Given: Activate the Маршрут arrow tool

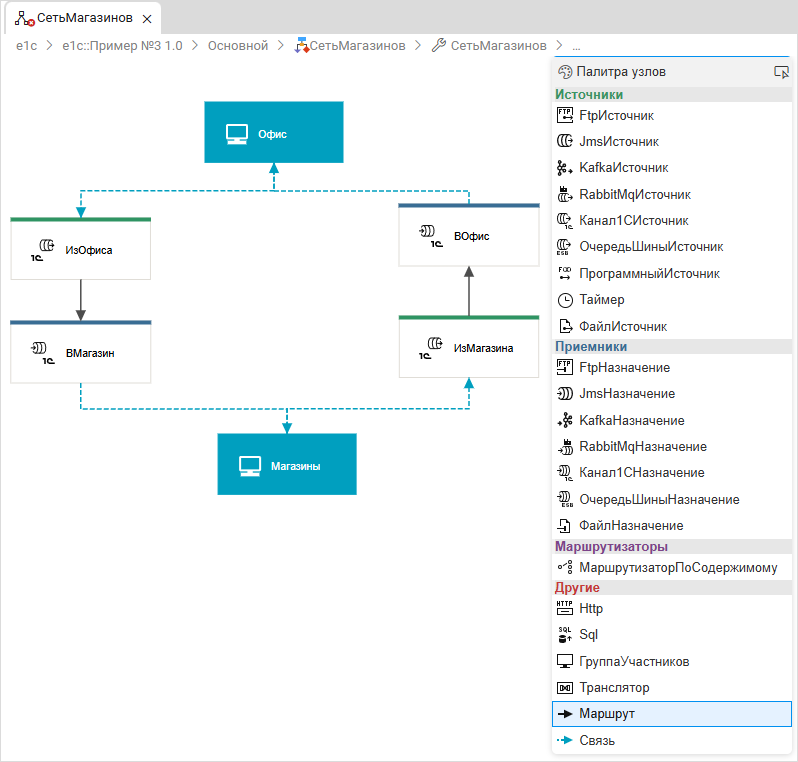Looking at the screenshot, I should pos(564,714).
